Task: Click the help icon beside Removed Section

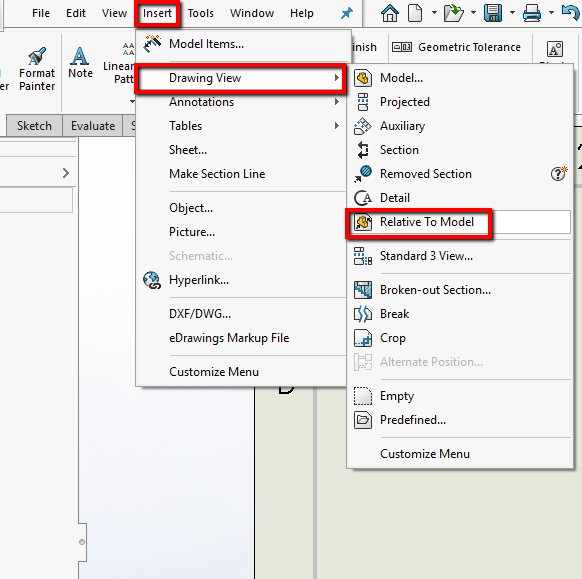Action: 559,173
